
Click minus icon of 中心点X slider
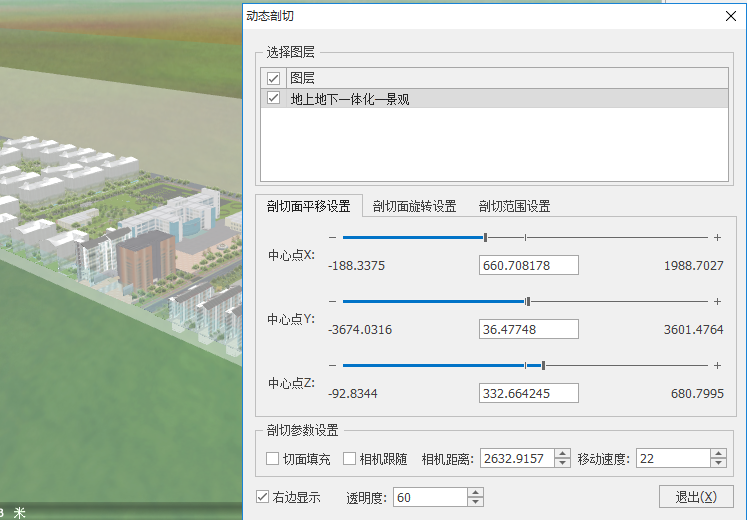[332, 237]
